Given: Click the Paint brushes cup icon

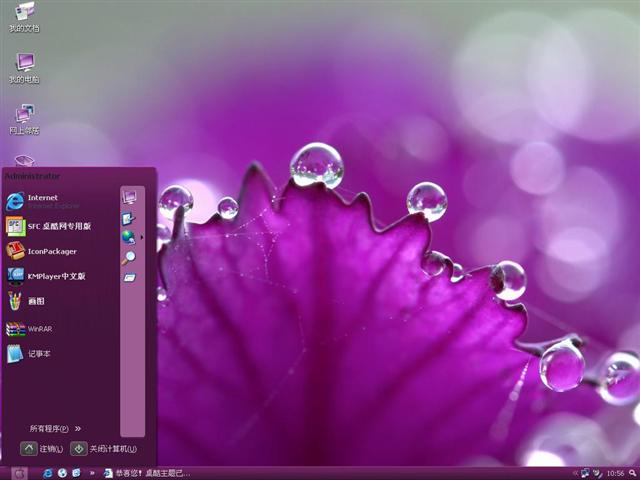Looking at the screenshot, I should point(15,301).
